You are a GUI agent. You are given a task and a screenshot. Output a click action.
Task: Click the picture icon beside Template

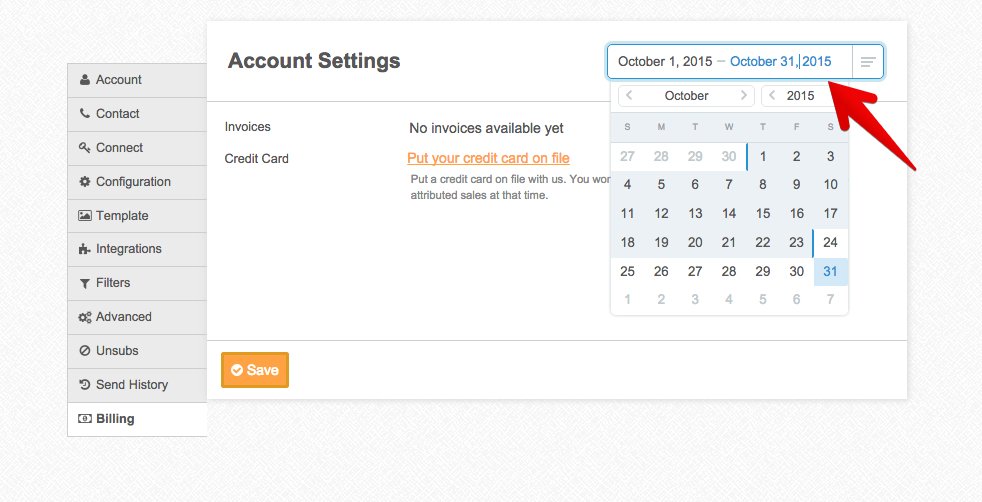pos(85,216)
